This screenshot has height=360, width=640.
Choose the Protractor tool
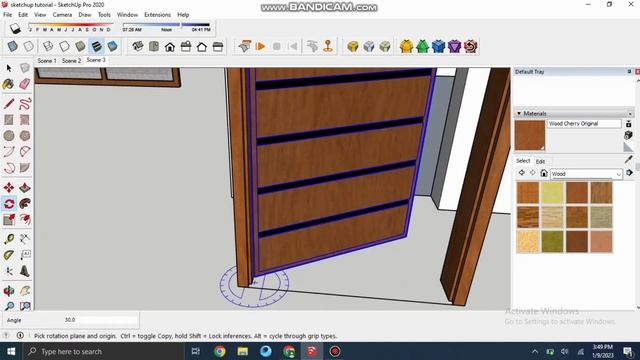pyautogui.click(x=9, y=255)
